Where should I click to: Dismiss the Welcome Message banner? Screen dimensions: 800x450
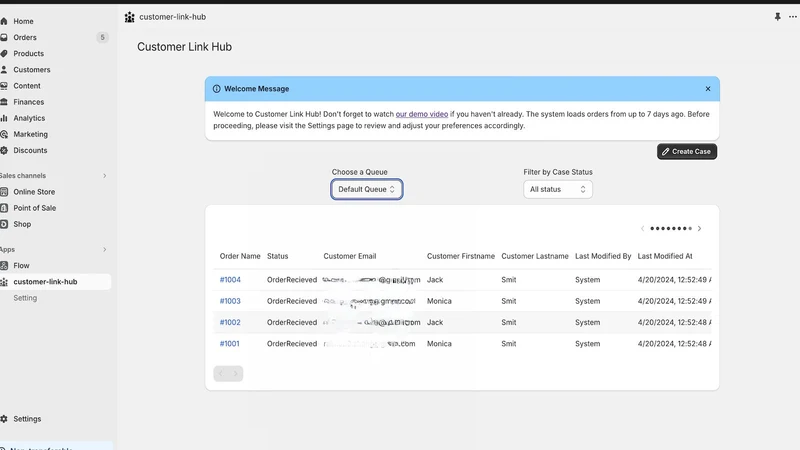[x=708, y=89]
